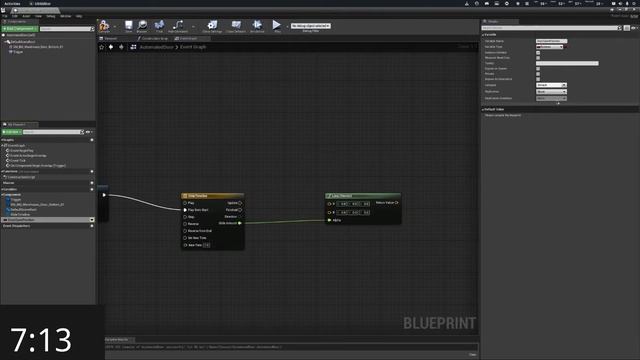The width and height of the screenshot is (640, 360).
Task: Open Activities in the top system bar
Action: [x=12, y=3]
